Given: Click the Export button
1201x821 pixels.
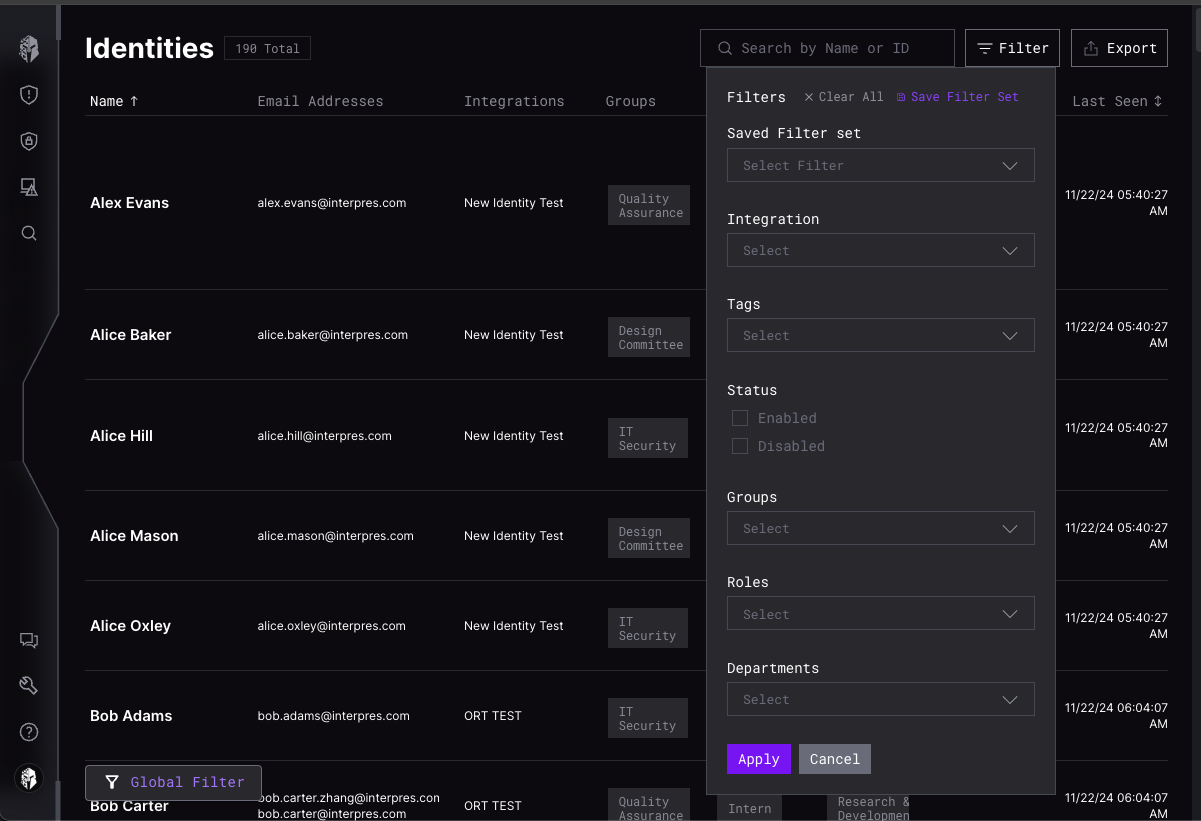Looking at the screenshot, I should click(1119, 48).
